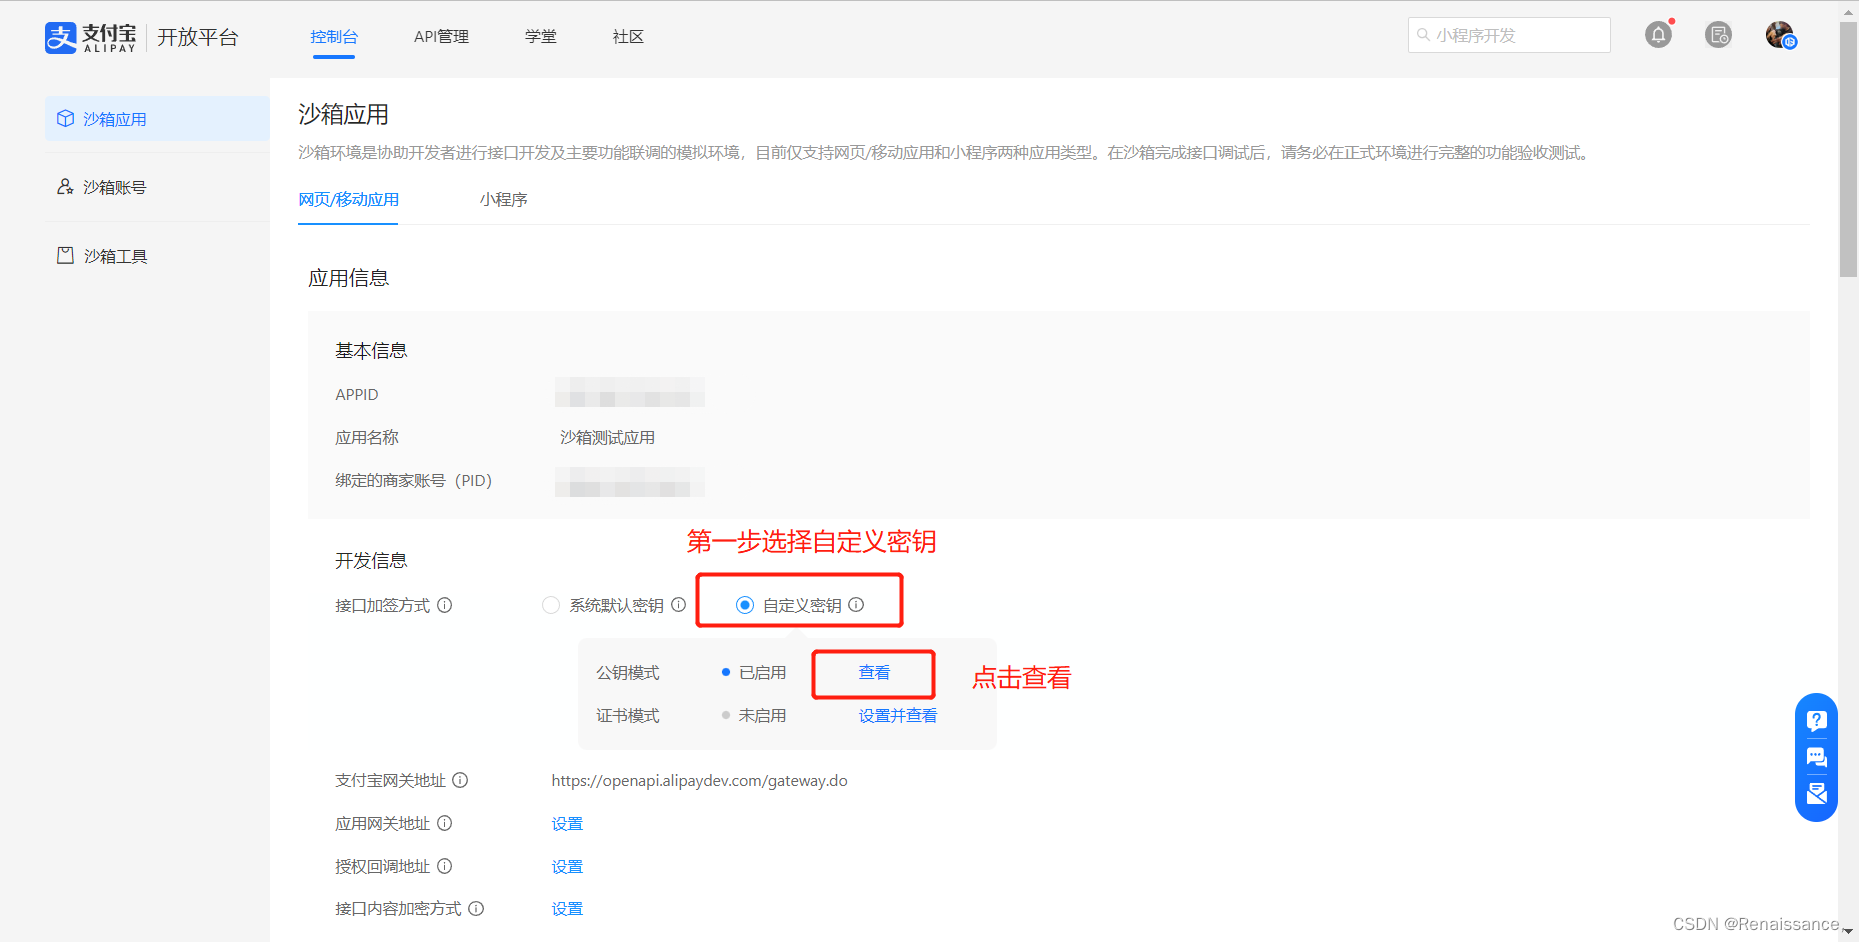
Task: Open 沙箱应用 in the sidebar
Action: point(157,119)
